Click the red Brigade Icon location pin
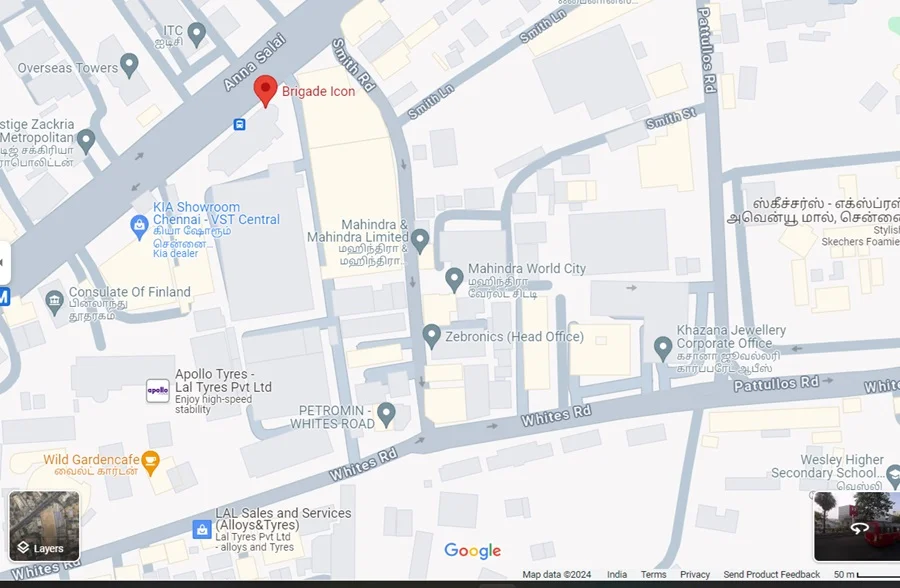This screenshot has height=588, width=900. [266, 91]
